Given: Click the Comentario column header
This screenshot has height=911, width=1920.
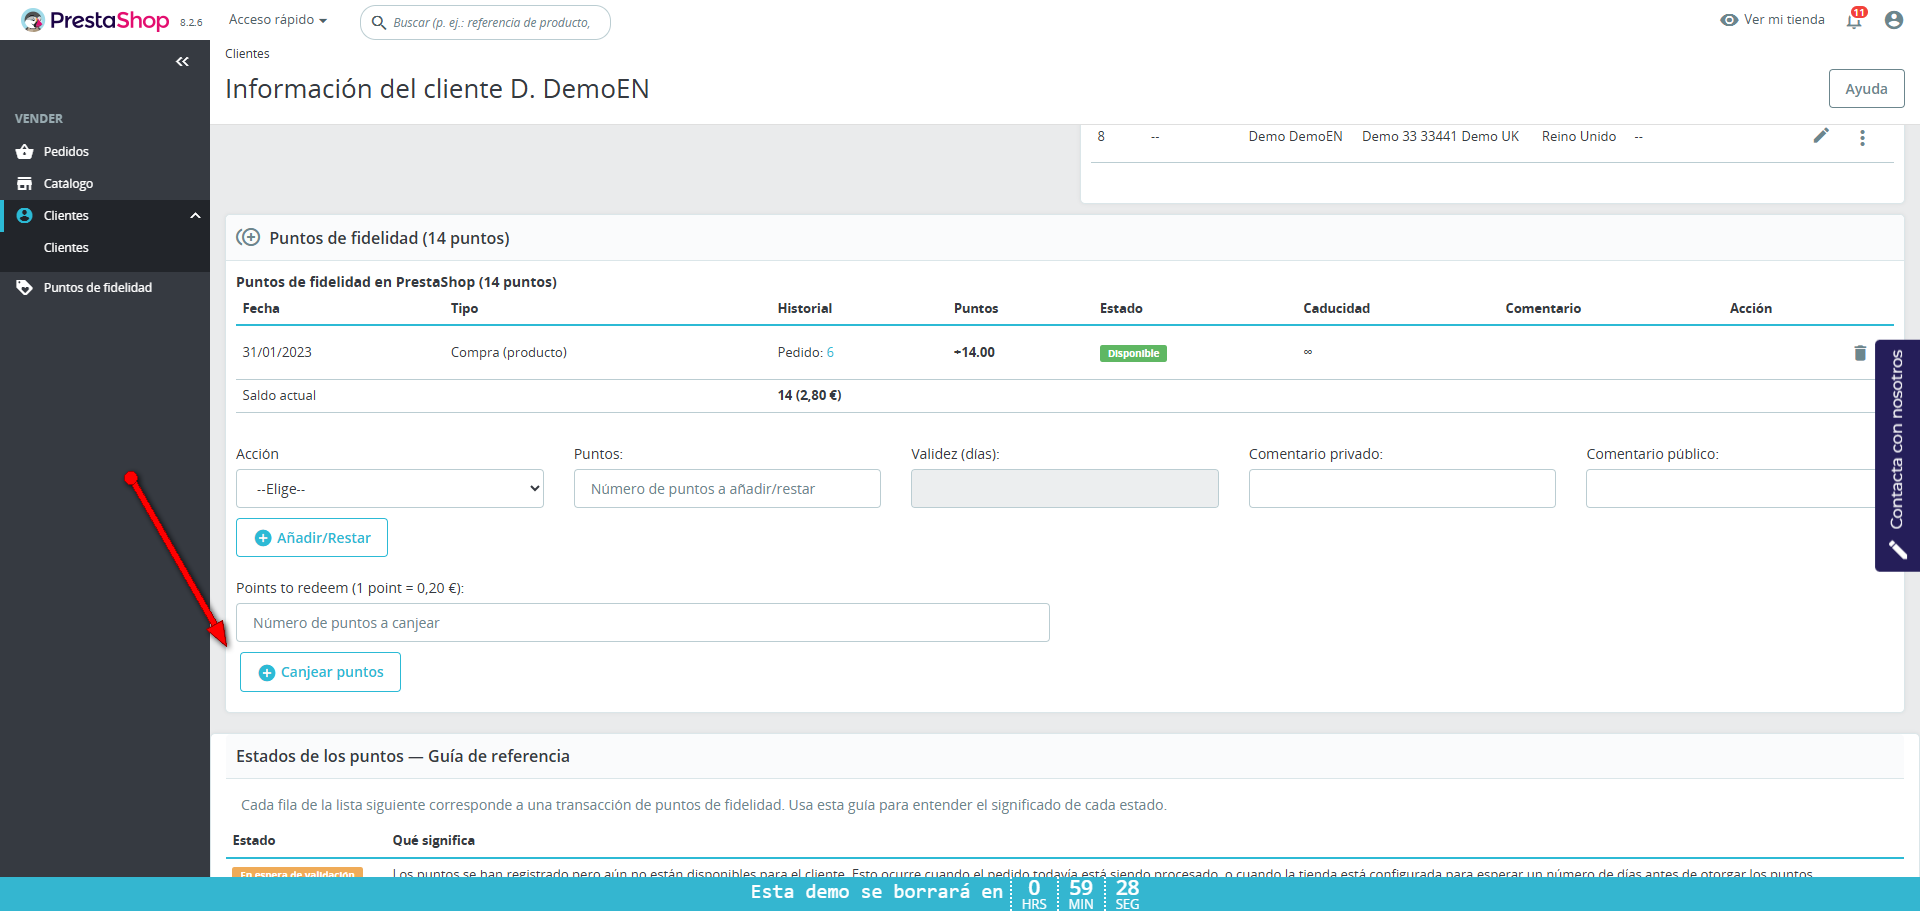Looking at the screenshot, I should [x=1543, y=308].
